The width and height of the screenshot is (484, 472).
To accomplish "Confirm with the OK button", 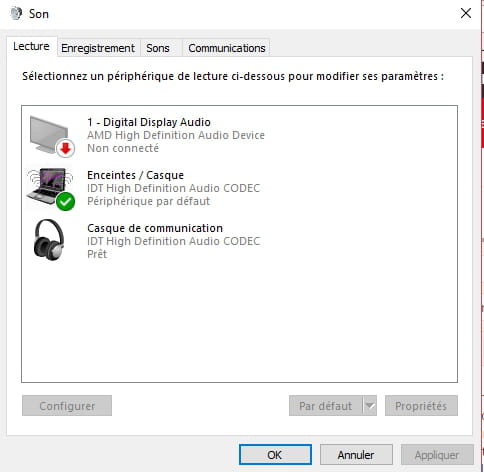I will pos(275,455).
